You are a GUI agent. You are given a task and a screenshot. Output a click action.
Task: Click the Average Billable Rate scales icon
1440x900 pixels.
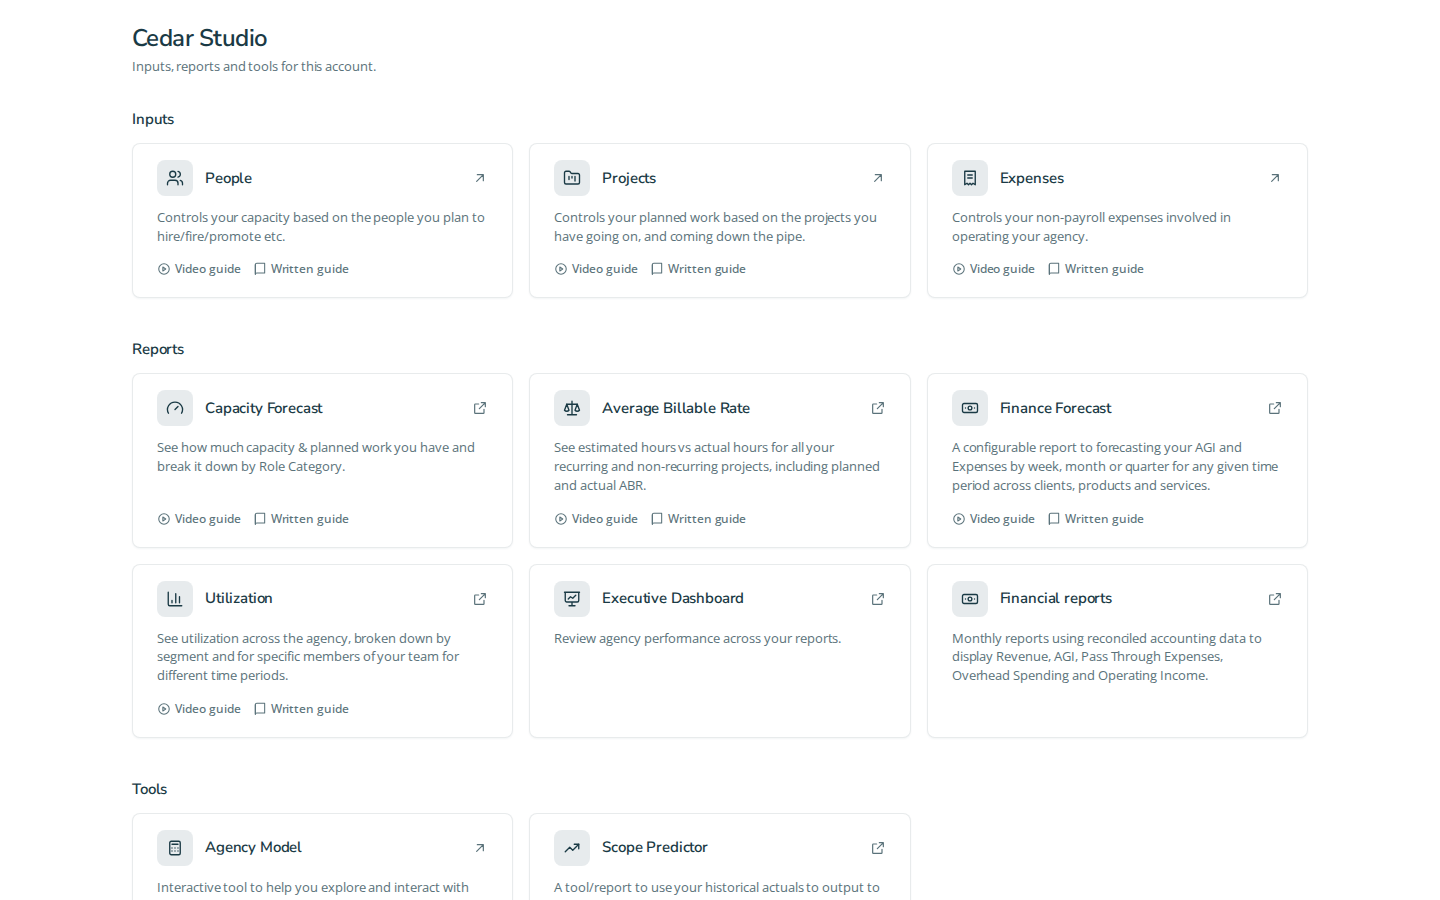[572, 408]
